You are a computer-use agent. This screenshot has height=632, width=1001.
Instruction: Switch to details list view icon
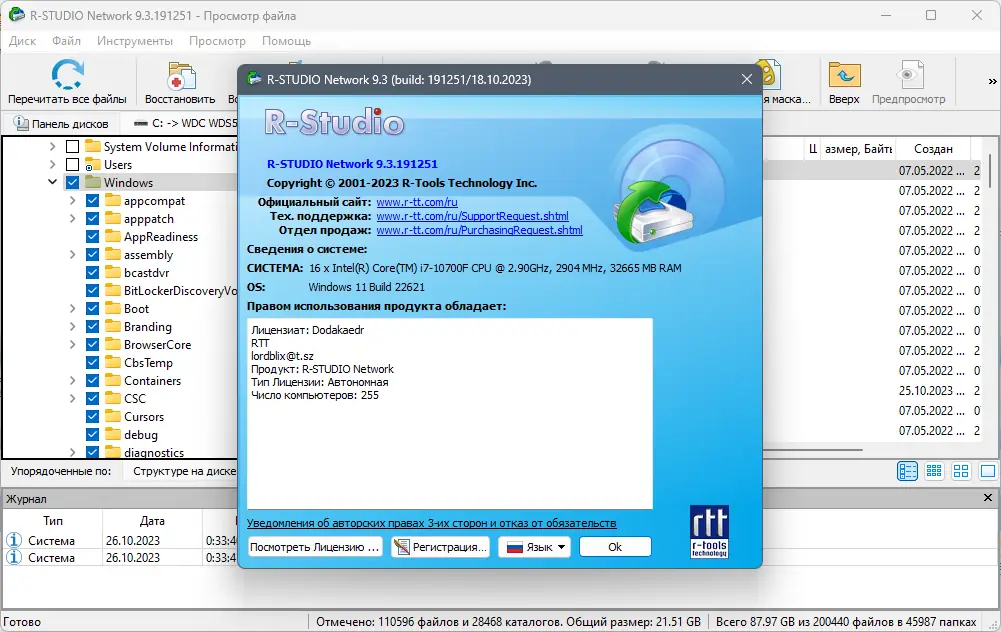(x=907, y=471)
